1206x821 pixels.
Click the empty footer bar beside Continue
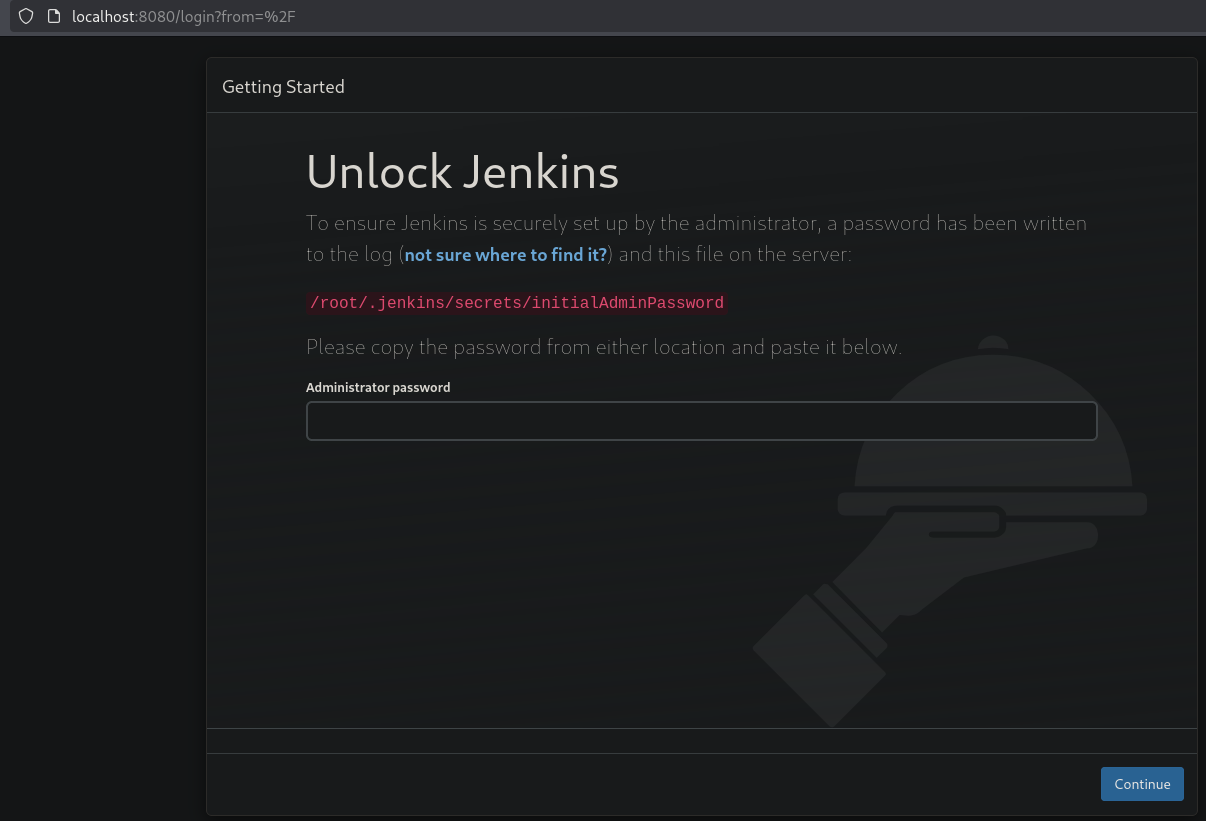click(650, 784)
